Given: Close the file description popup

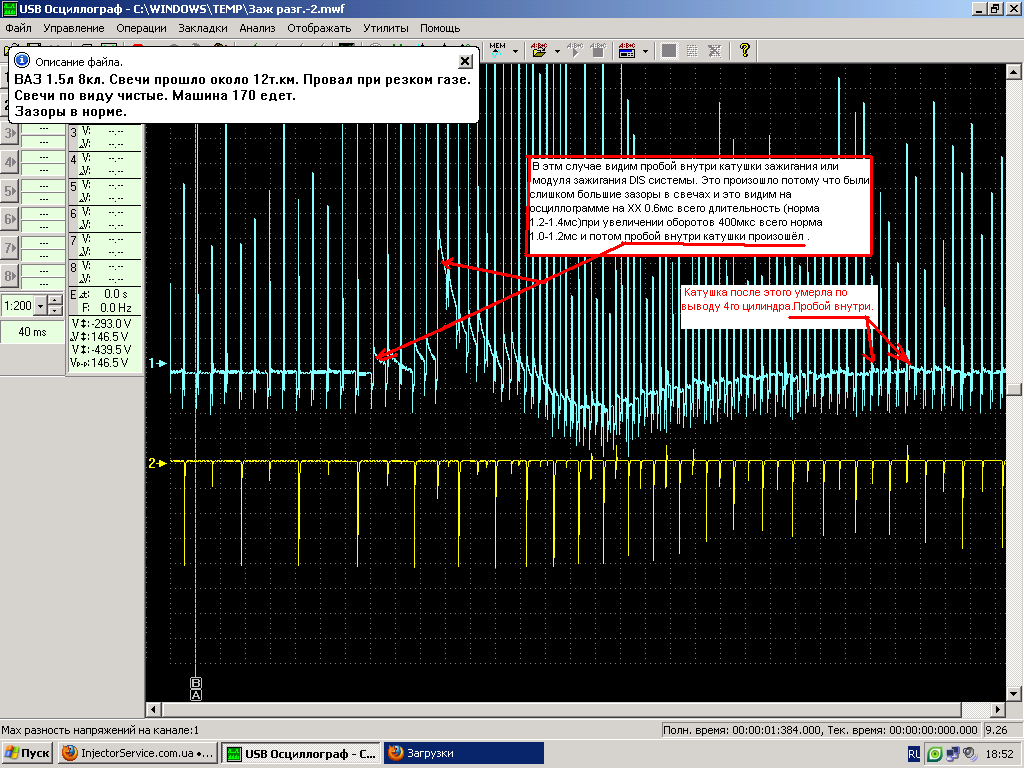Looking at the screenshot, I should [x=465, y=61].
